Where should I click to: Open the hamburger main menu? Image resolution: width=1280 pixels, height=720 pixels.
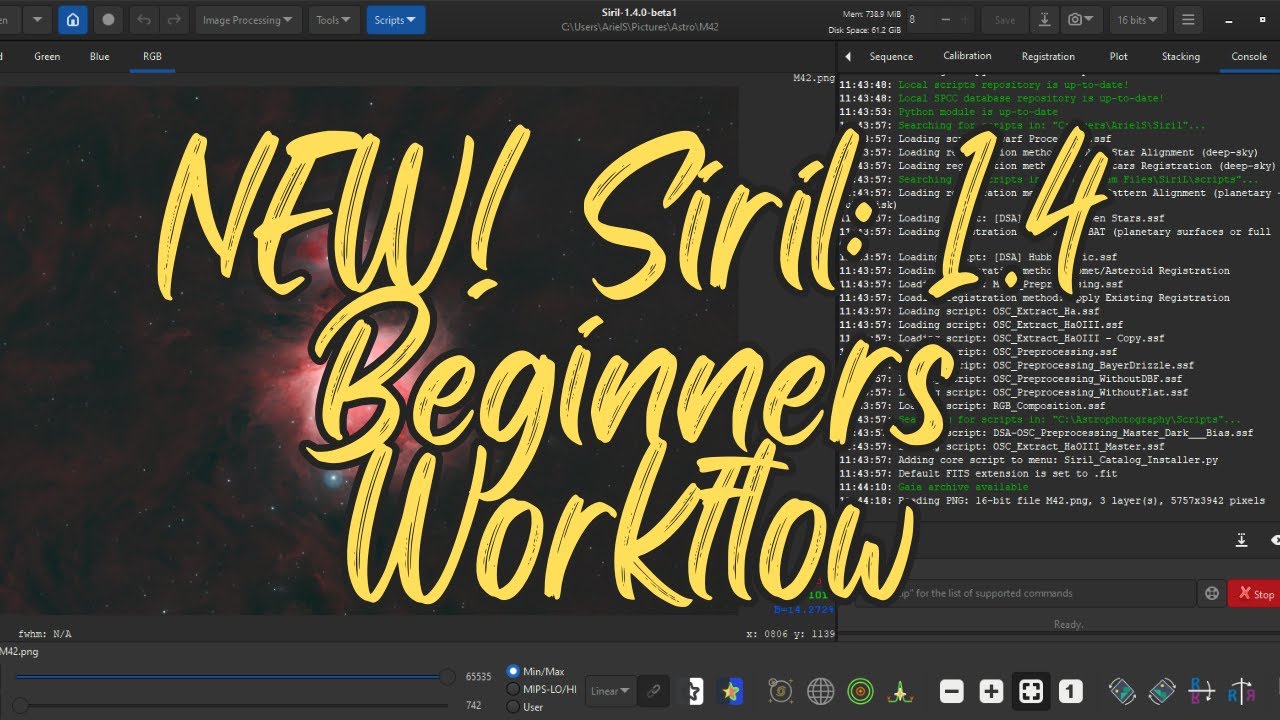click(1188, 19)
